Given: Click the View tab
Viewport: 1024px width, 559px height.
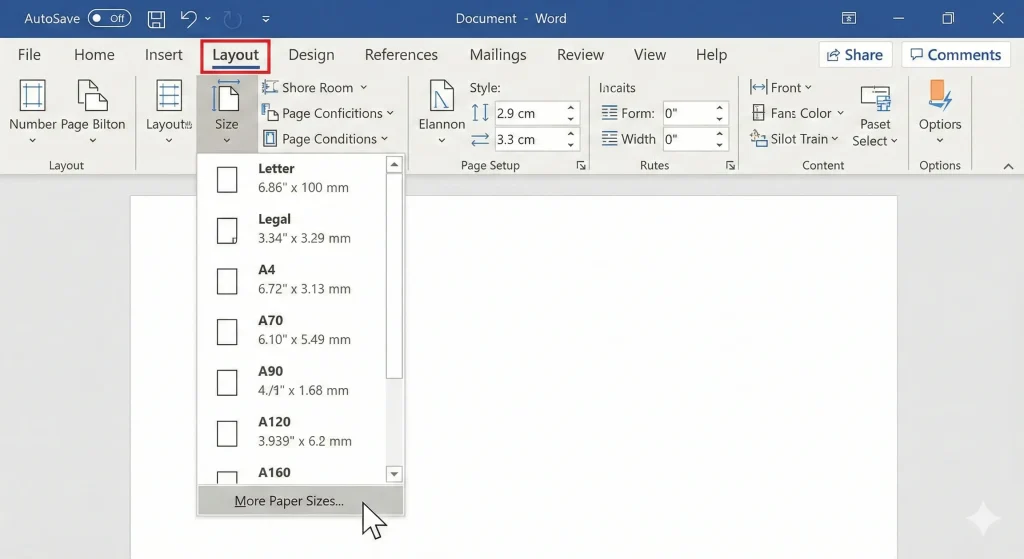Looking at the screenshot, I should pos(650,55).
